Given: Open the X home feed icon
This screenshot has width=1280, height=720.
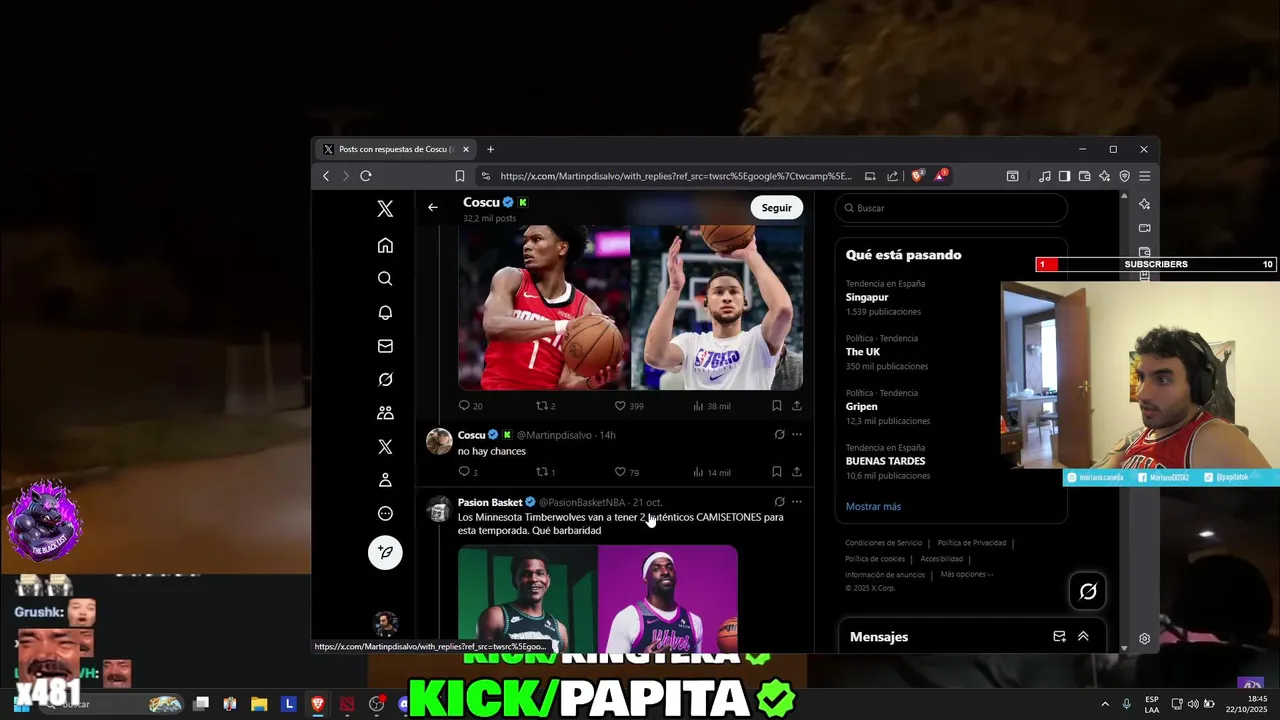Looking at the screenshot, I should (385, 245).
